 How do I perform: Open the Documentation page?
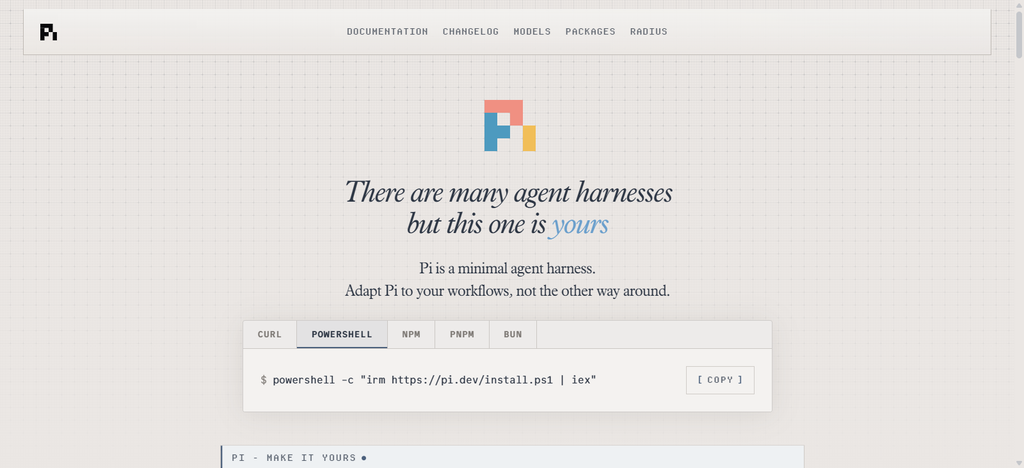[387, 31]
